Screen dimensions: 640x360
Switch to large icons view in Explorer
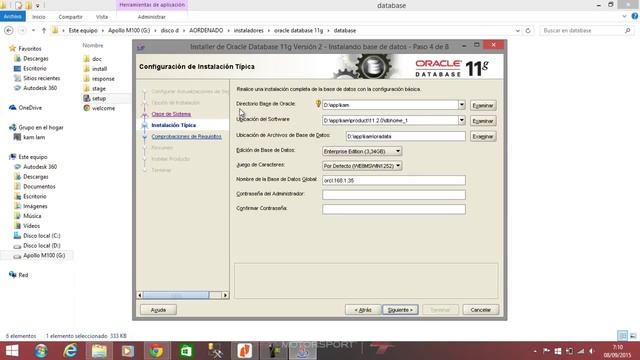tap(633, 336)
